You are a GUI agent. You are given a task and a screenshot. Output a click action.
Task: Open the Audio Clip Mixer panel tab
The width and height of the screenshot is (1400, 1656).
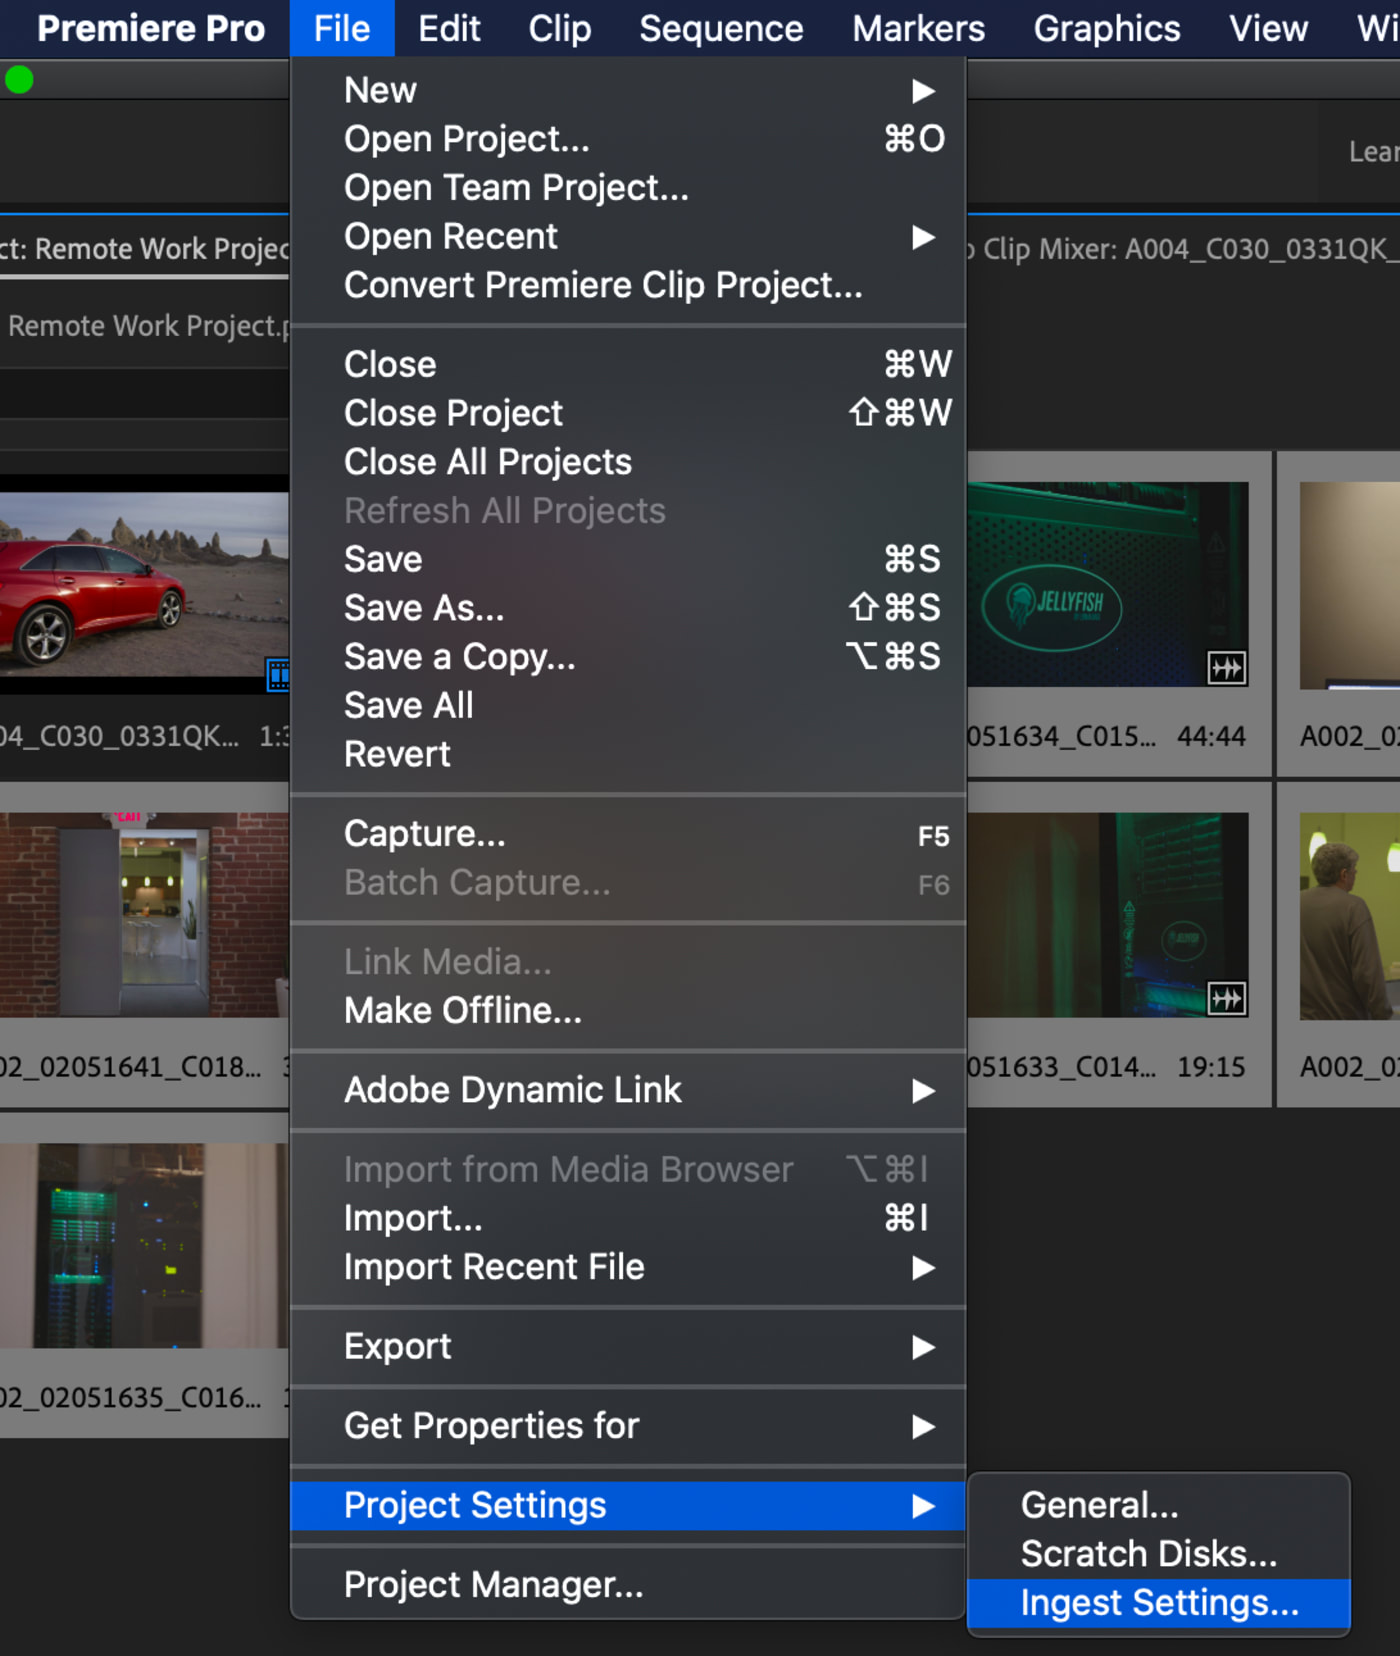[1184, 248]
